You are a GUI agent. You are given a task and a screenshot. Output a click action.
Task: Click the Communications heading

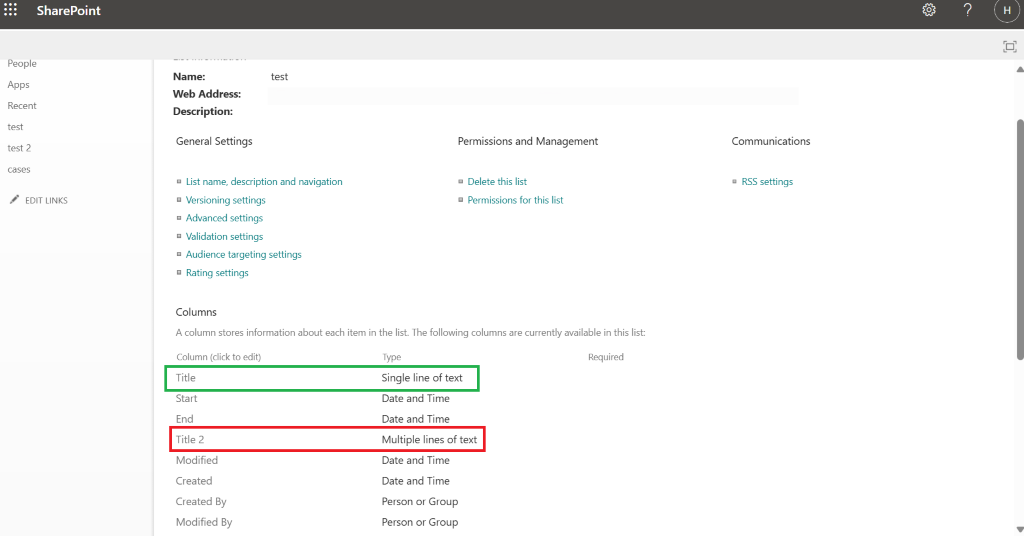tap(771, 141)
